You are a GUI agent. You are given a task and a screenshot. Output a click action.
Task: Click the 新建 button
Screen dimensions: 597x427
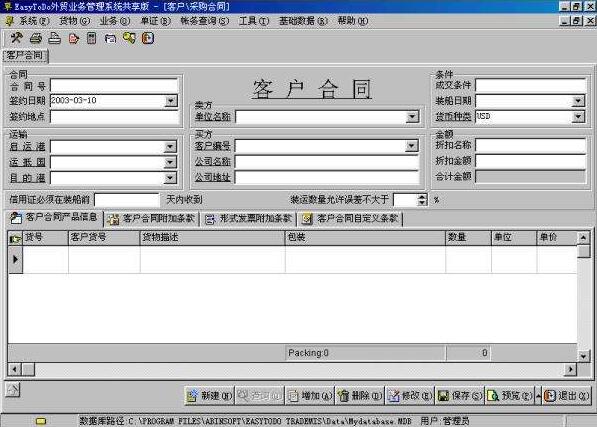click(209, 396)
